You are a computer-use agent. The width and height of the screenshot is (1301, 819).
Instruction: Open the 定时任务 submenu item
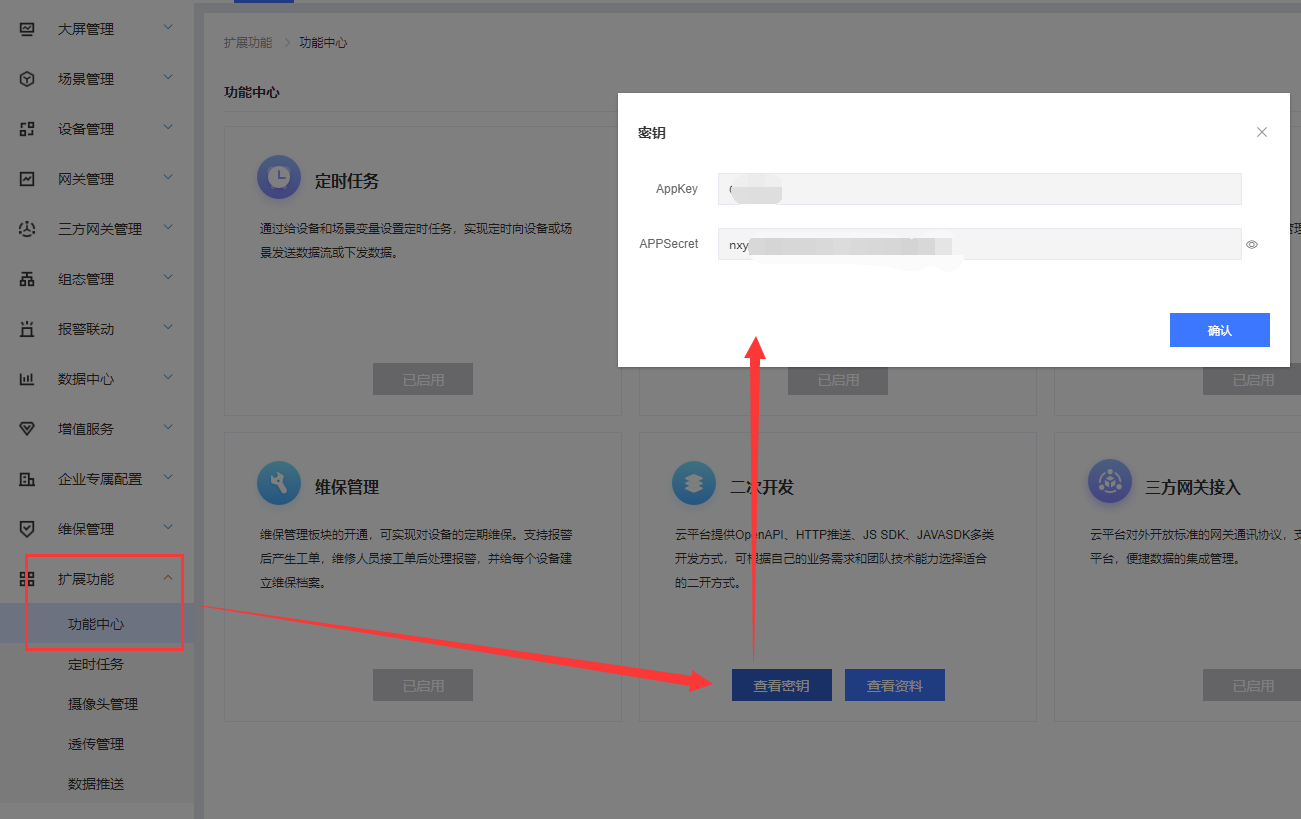pos(96,664)
